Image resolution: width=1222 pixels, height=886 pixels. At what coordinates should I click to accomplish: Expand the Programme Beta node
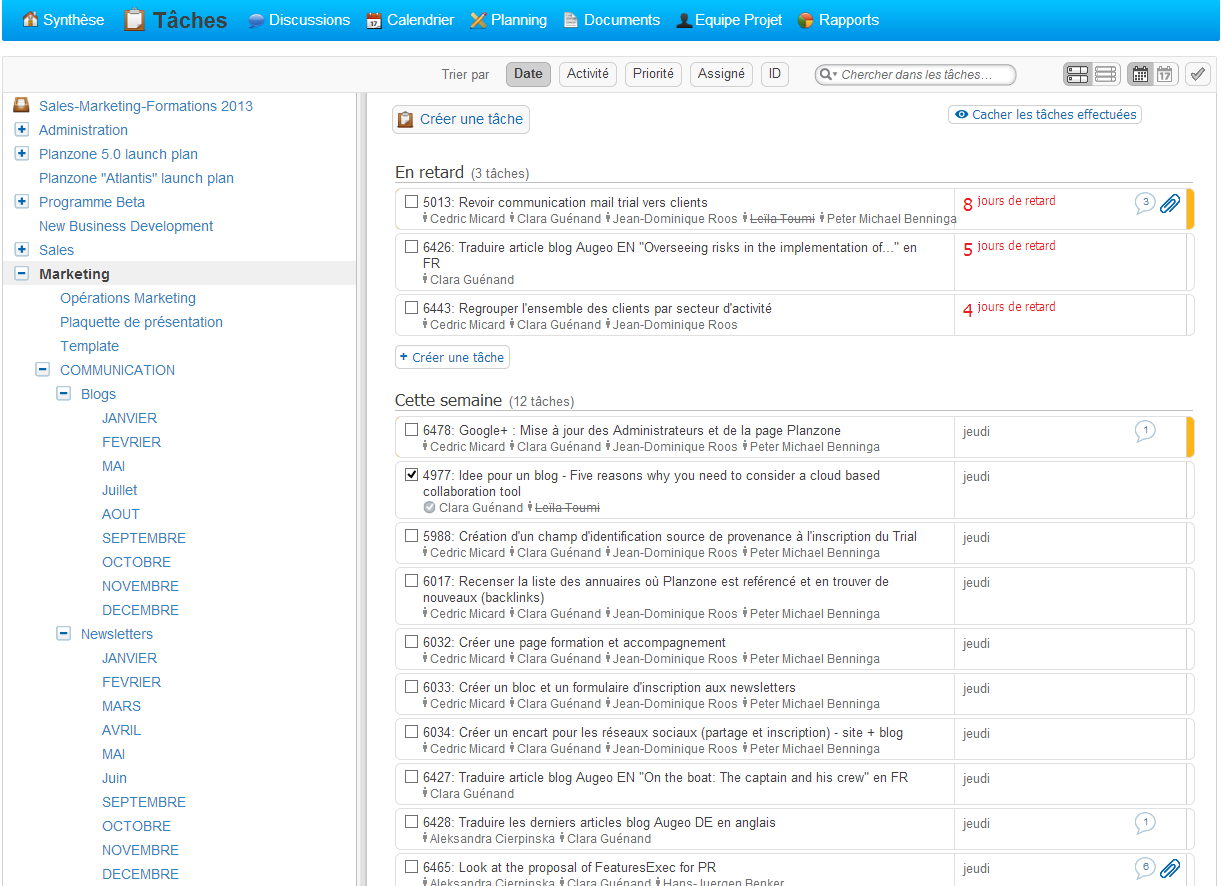point(22,201)
